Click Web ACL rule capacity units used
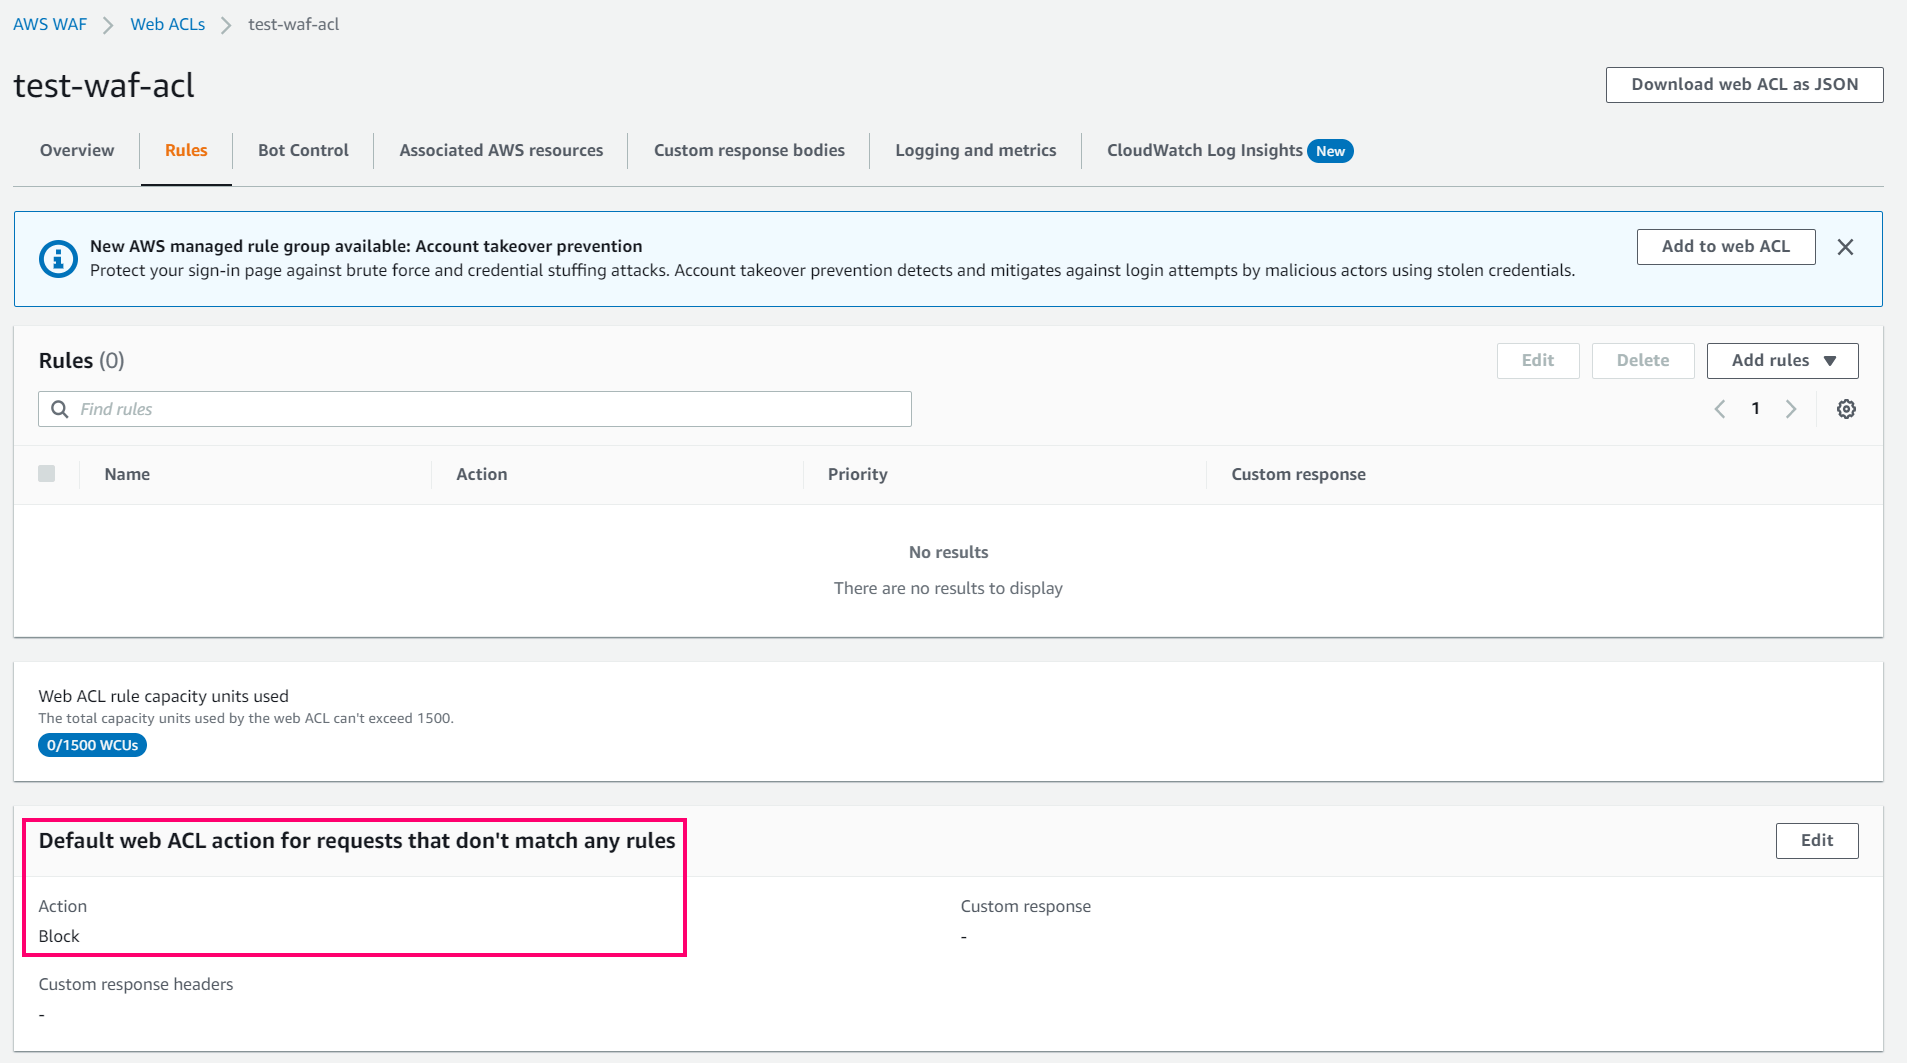 pos(163,696)
